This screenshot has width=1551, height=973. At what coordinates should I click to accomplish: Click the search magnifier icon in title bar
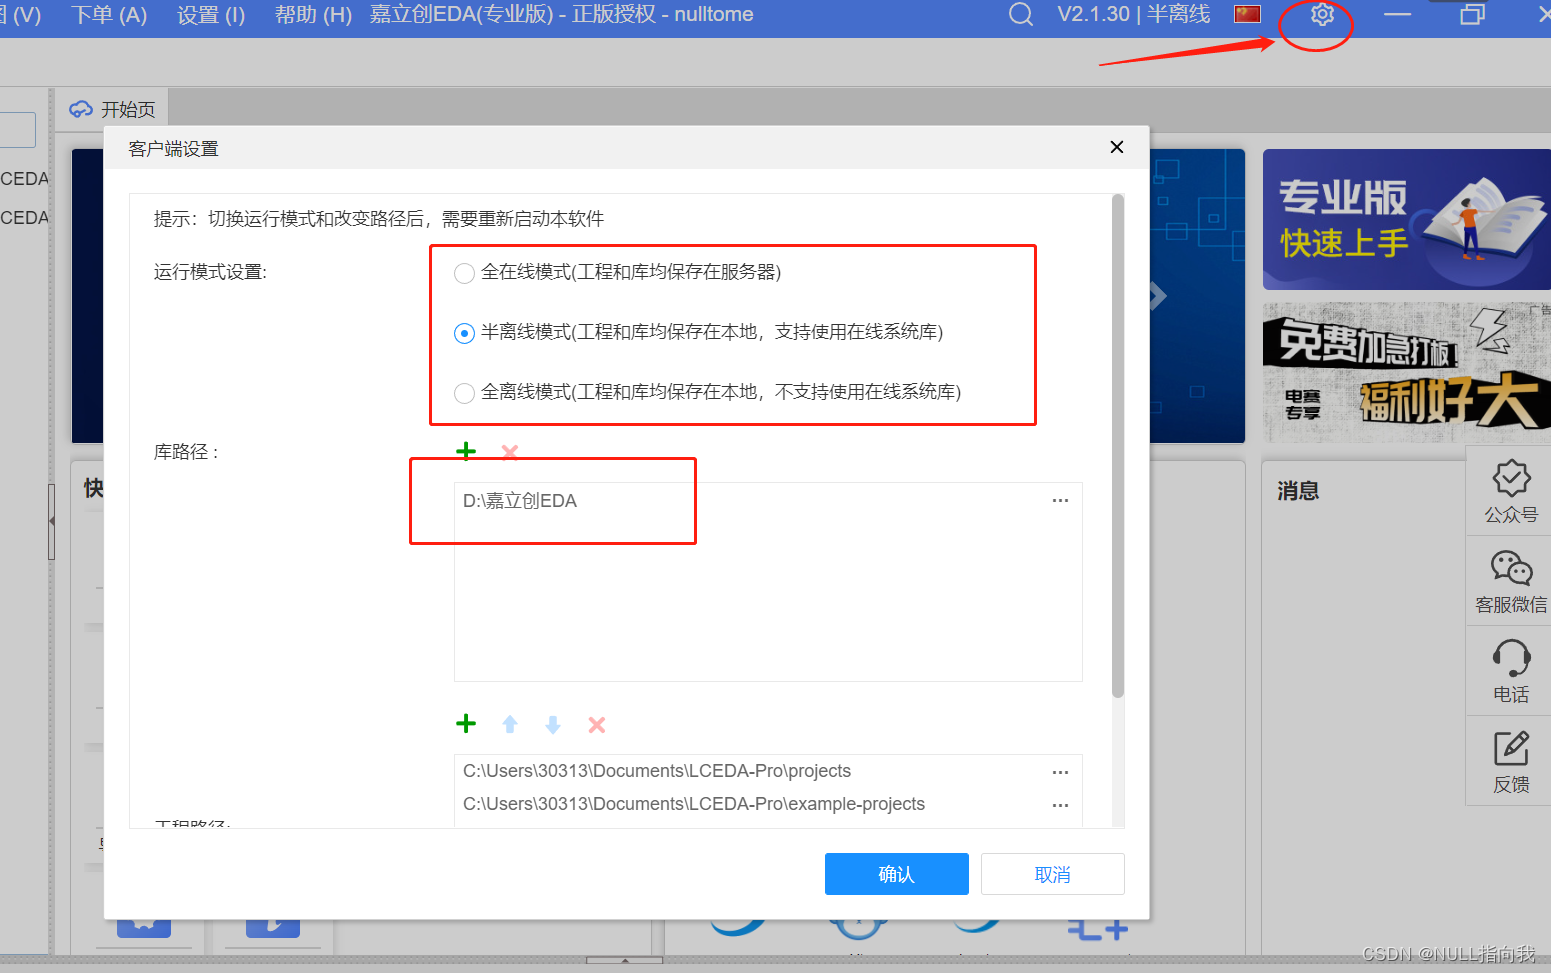1020,15
